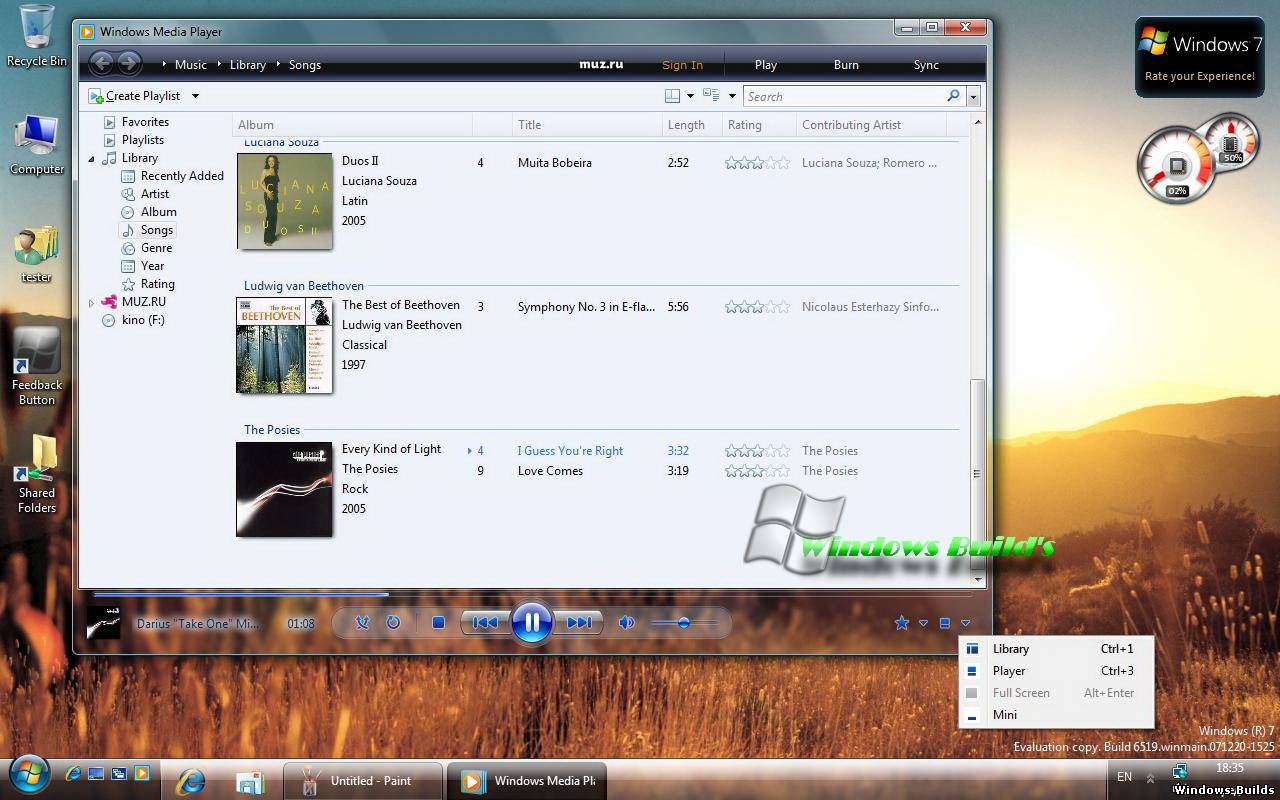
Task: Sort by the Title column header
Action: point(586,125)
